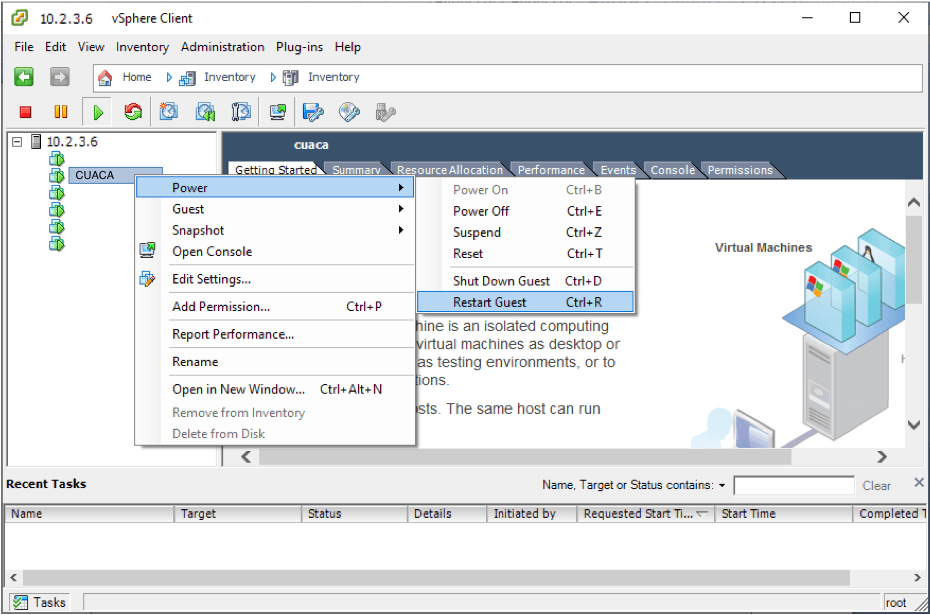Click arrow before second Inventory breadcrumb
This screenshot has width=930, height=615.
click(x=273, y=78)
